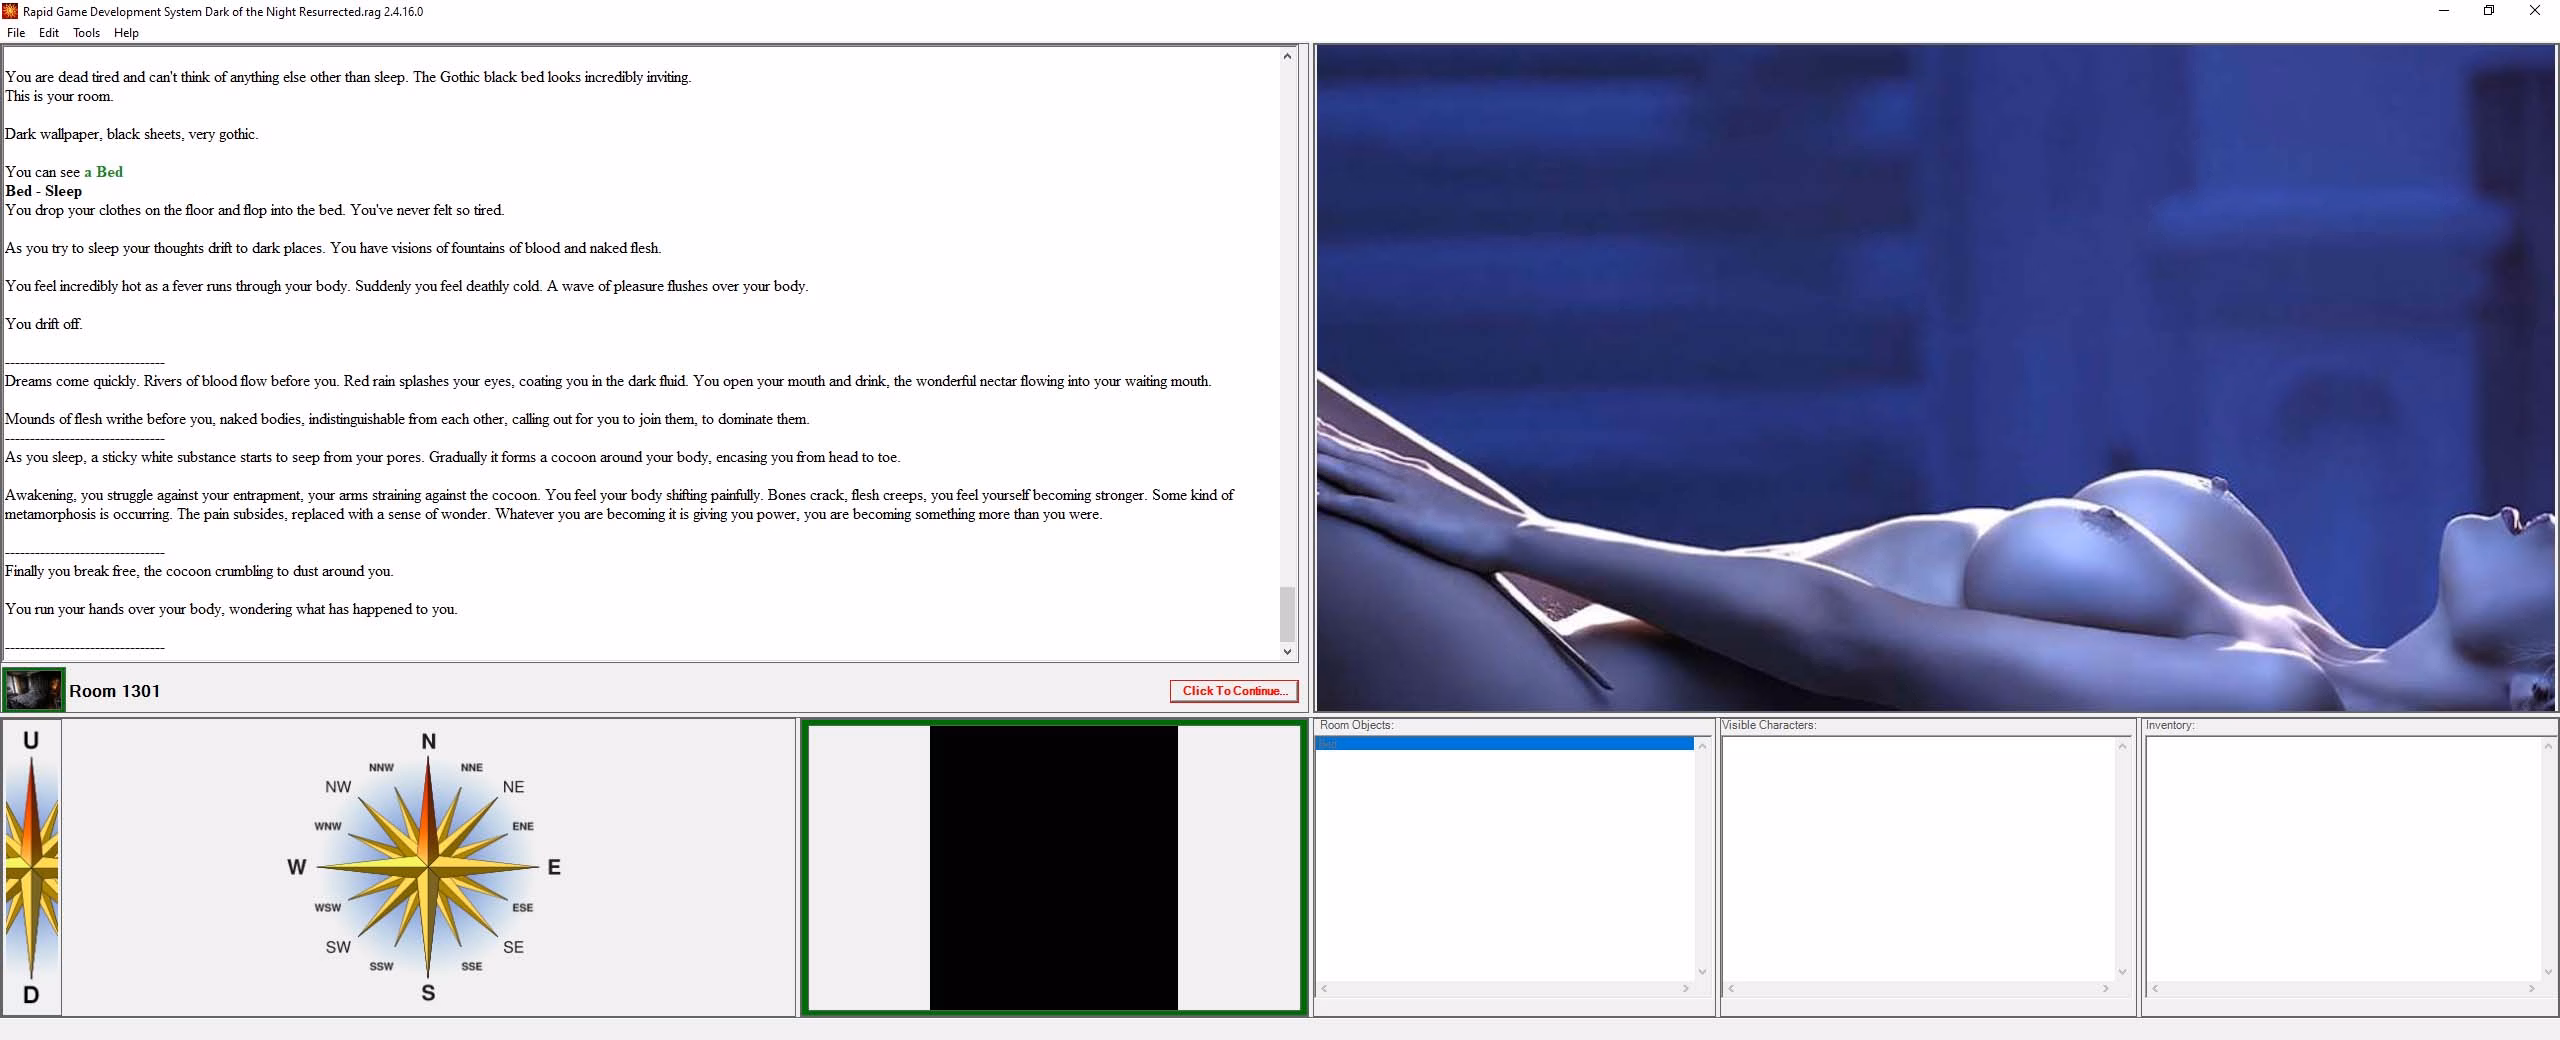Click Inventory horizontal scroll left arrow

pos(2155,988)
